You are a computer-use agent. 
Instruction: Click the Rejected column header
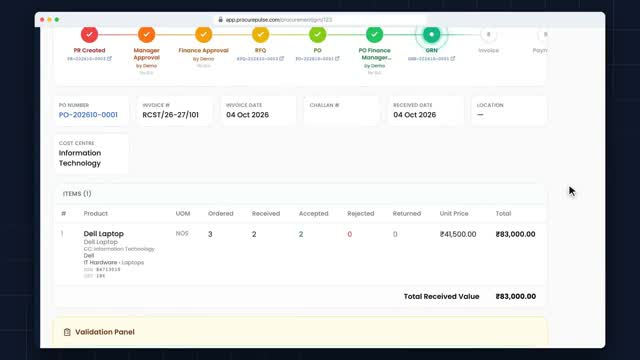click(361, 213)
